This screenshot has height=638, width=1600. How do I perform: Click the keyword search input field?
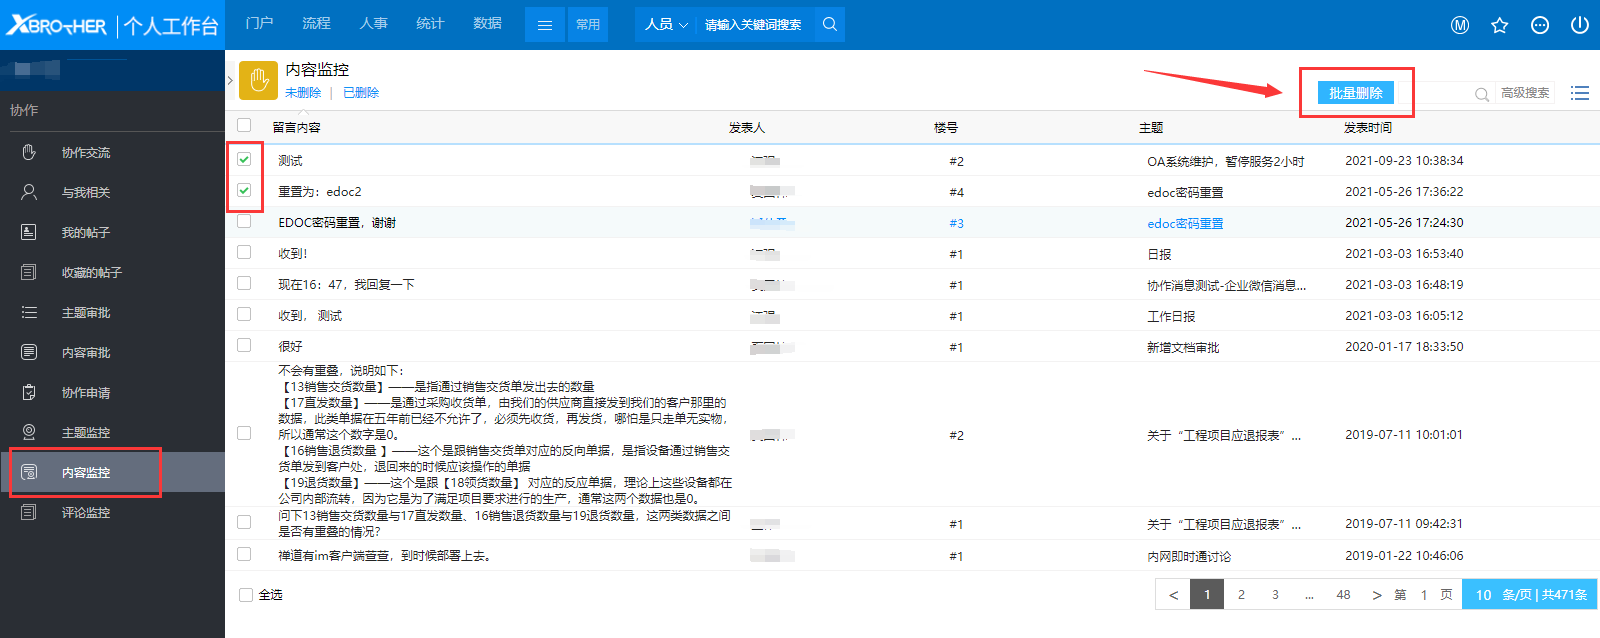tap(753, 25)
